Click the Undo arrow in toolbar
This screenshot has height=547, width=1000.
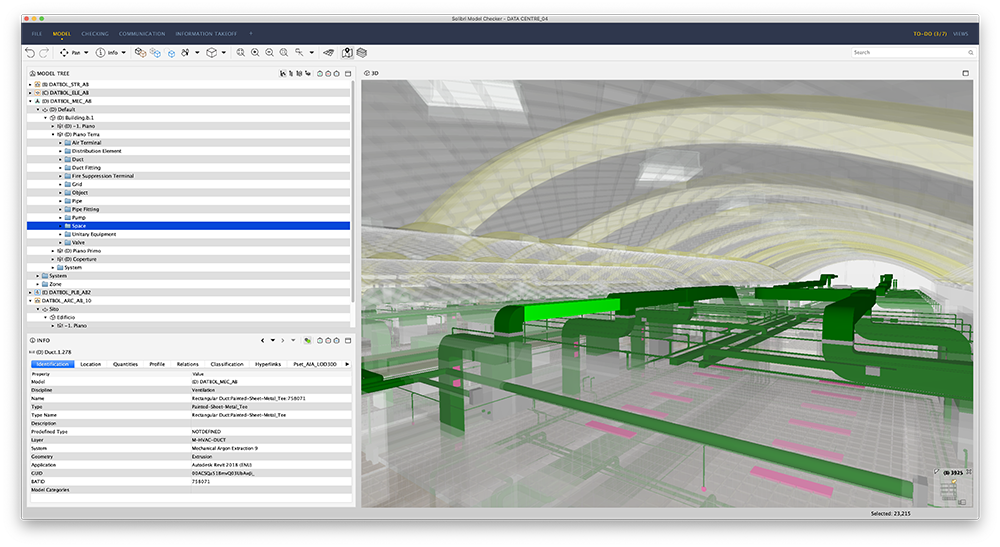pyautogui.click(x=30, y=53)
